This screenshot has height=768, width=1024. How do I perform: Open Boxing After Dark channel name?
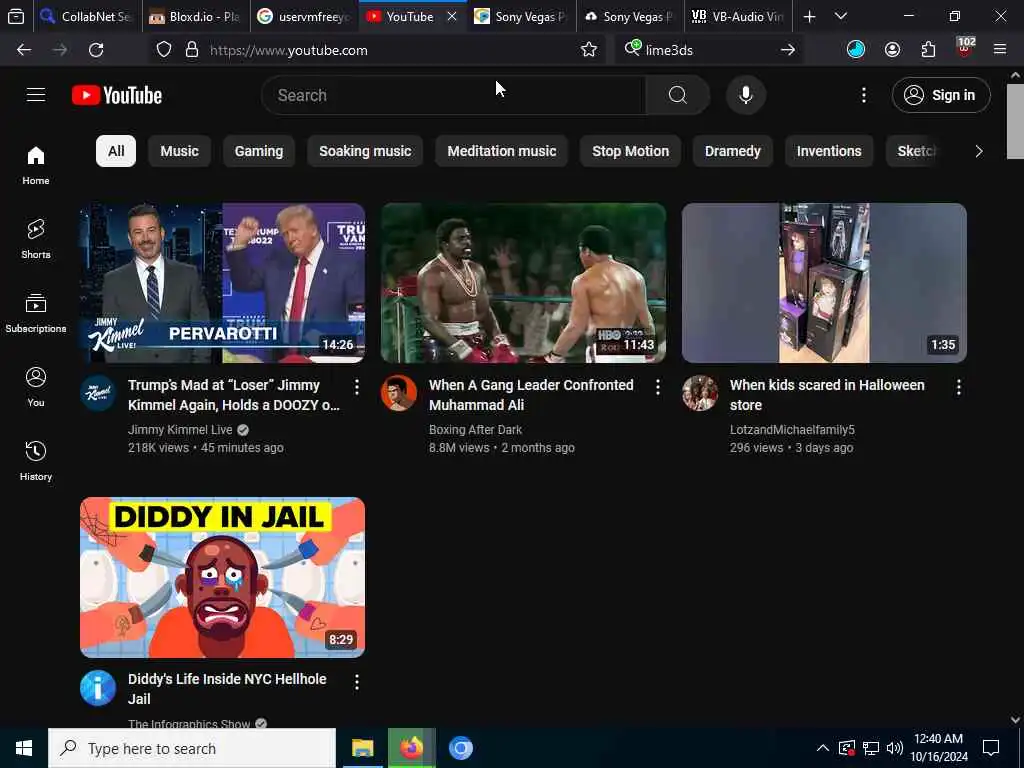tap(475, 430)
